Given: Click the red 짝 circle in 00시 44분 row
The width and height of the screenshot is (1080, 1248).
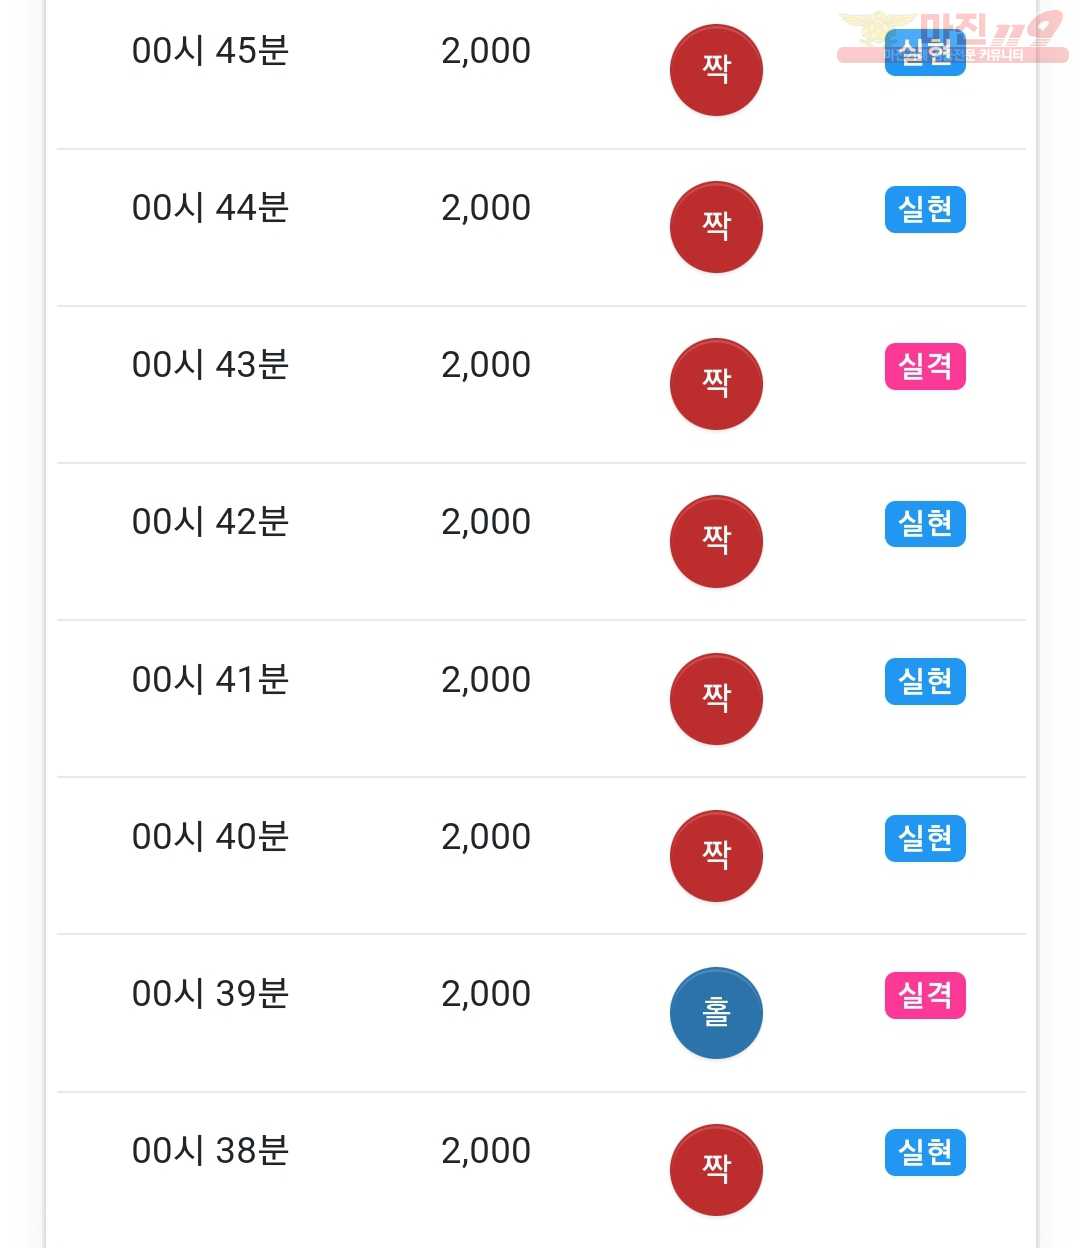Looking at the screenshot, I should coord(716,227).
